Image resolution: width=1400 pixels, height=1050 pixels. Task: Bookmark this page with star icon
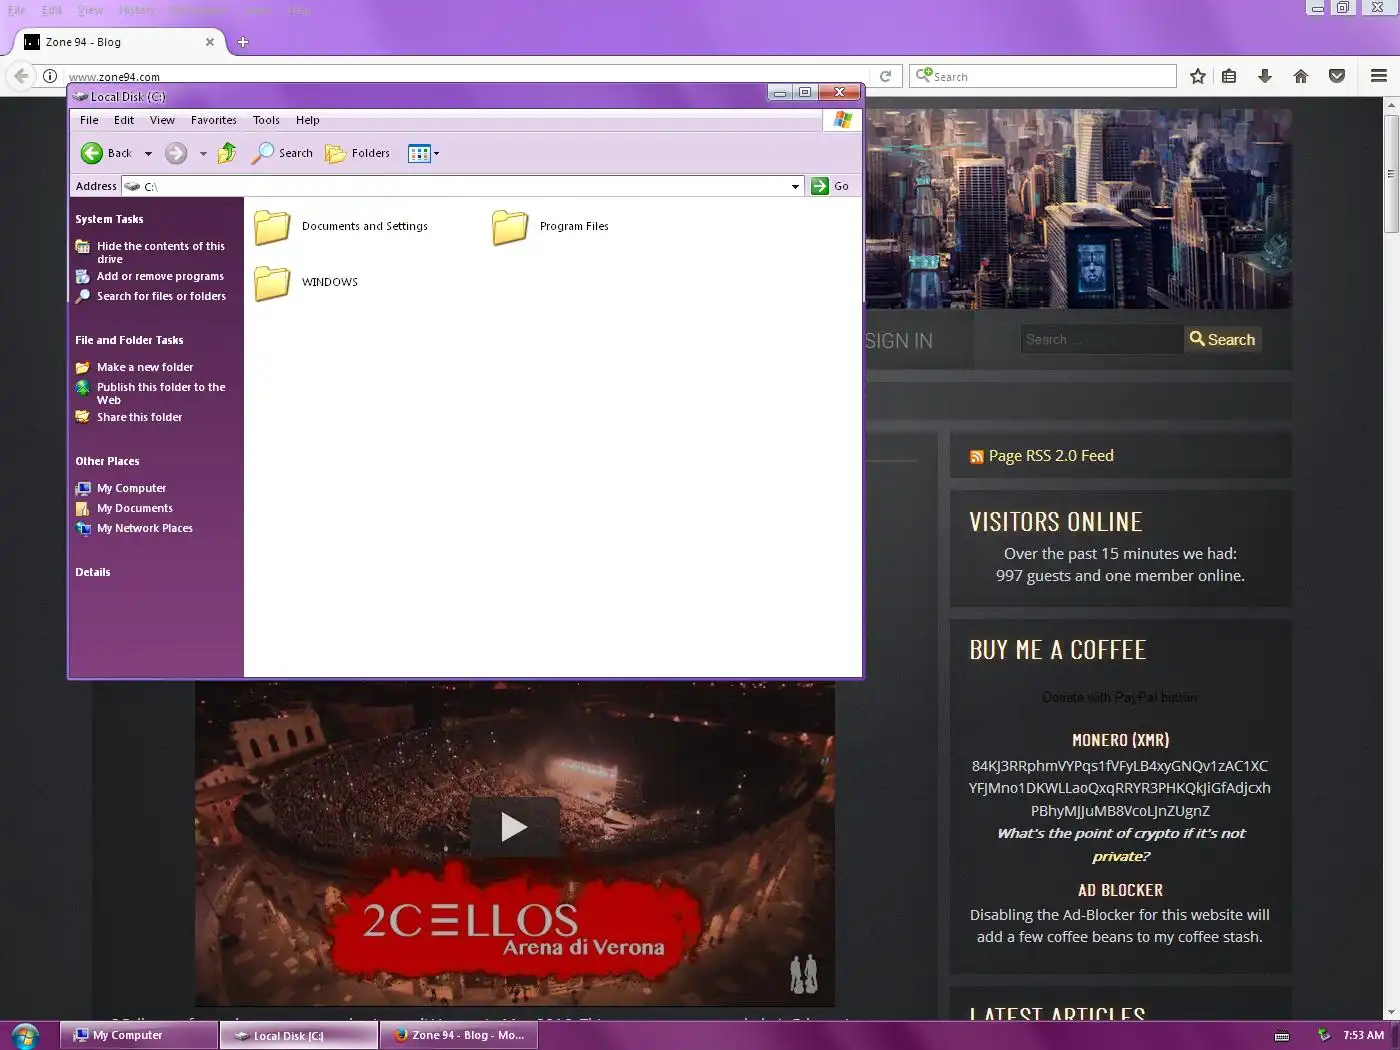coord(1198,76)
